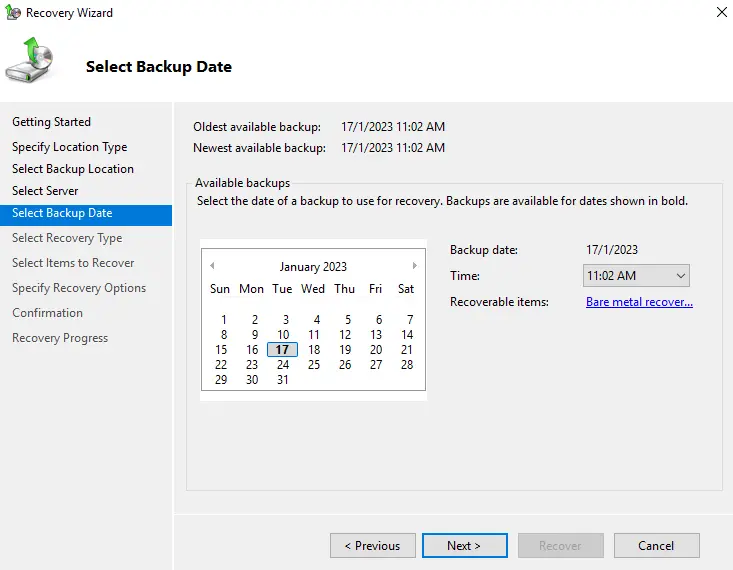Cancel the recovery wizard
Viewport: 733px width, 570px height.
point(656,545)
